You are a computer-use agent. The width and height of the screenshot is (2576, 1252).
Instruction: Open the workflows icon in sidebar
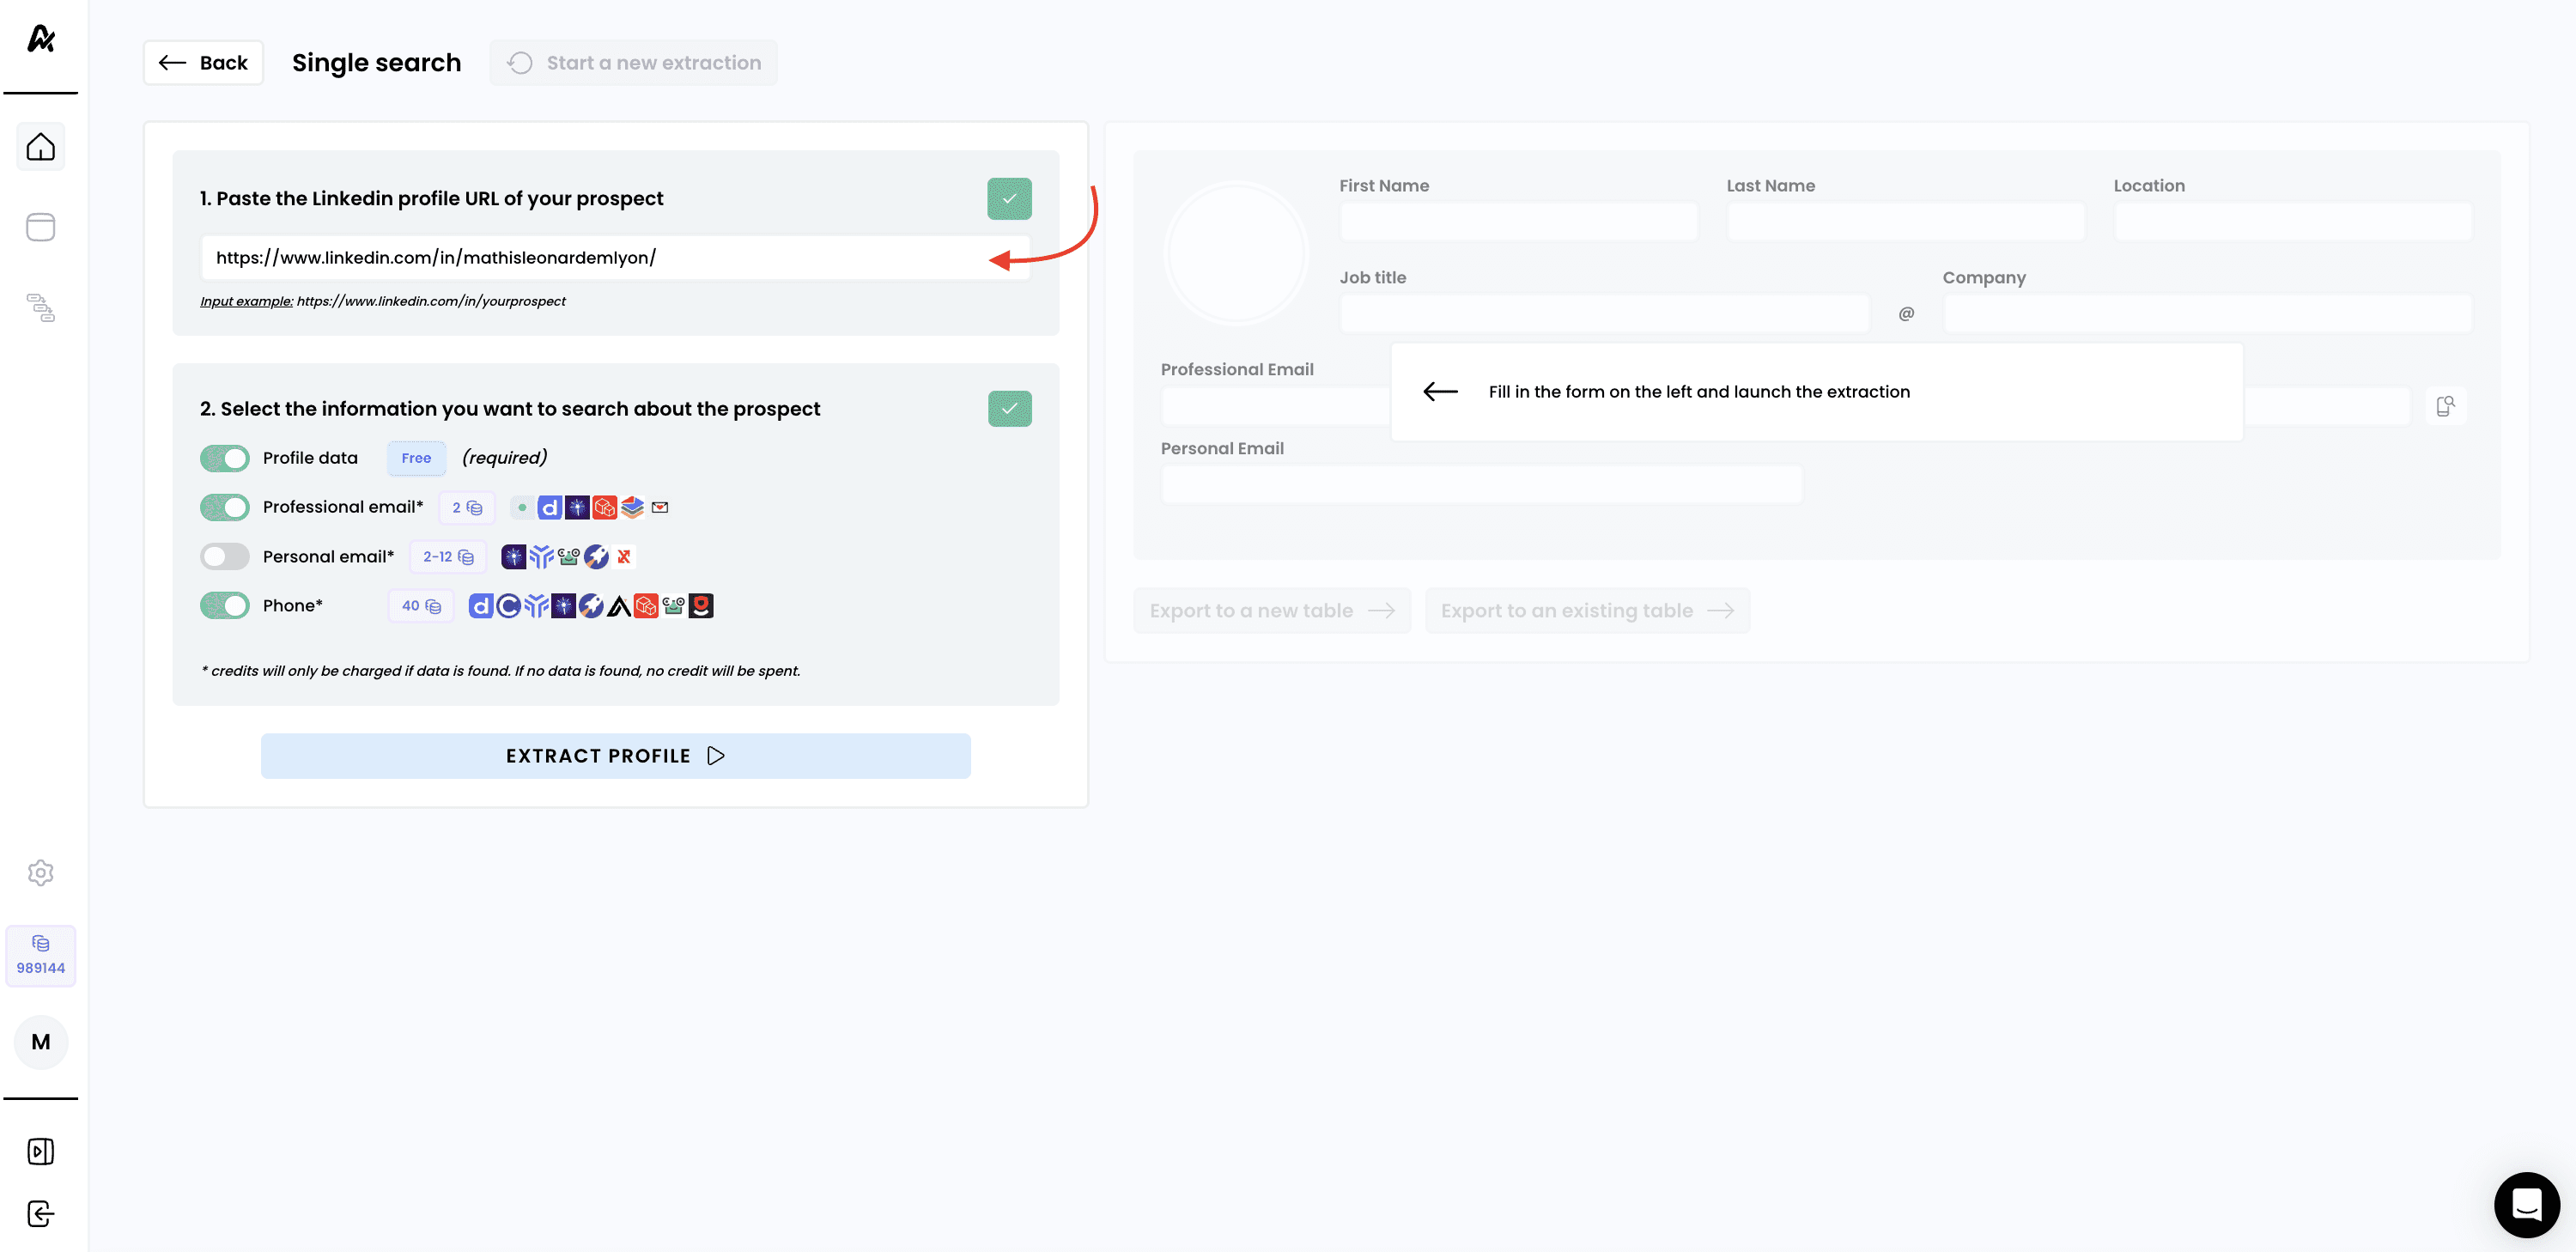(x=40, y=307)
